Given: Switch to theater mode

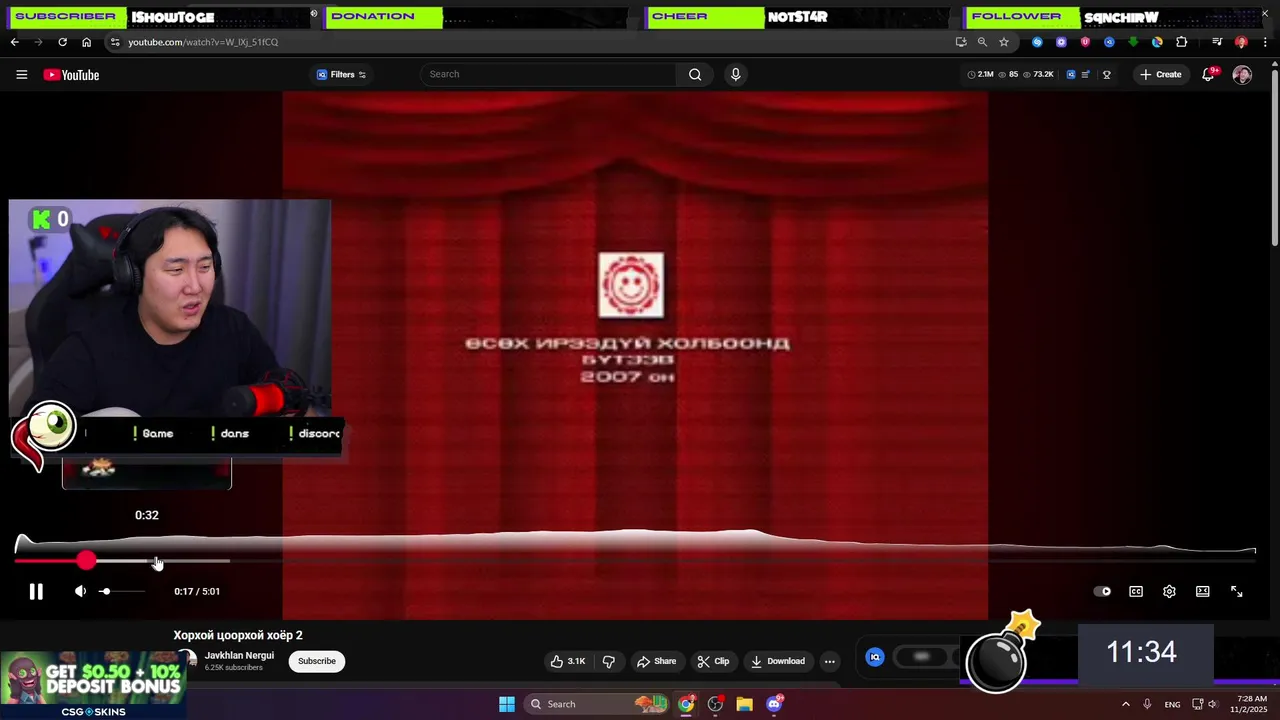Looking at the screenshot, I should point(1203,591).
